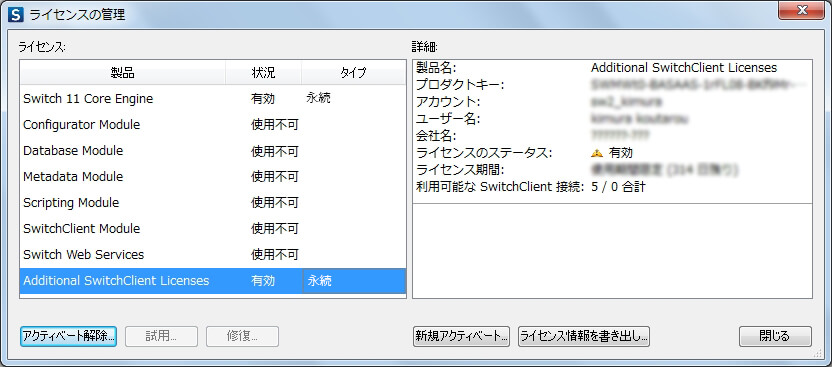Click the 新規アクティベート button
Viewport: 832px width, 367px height.
point(461,336)
